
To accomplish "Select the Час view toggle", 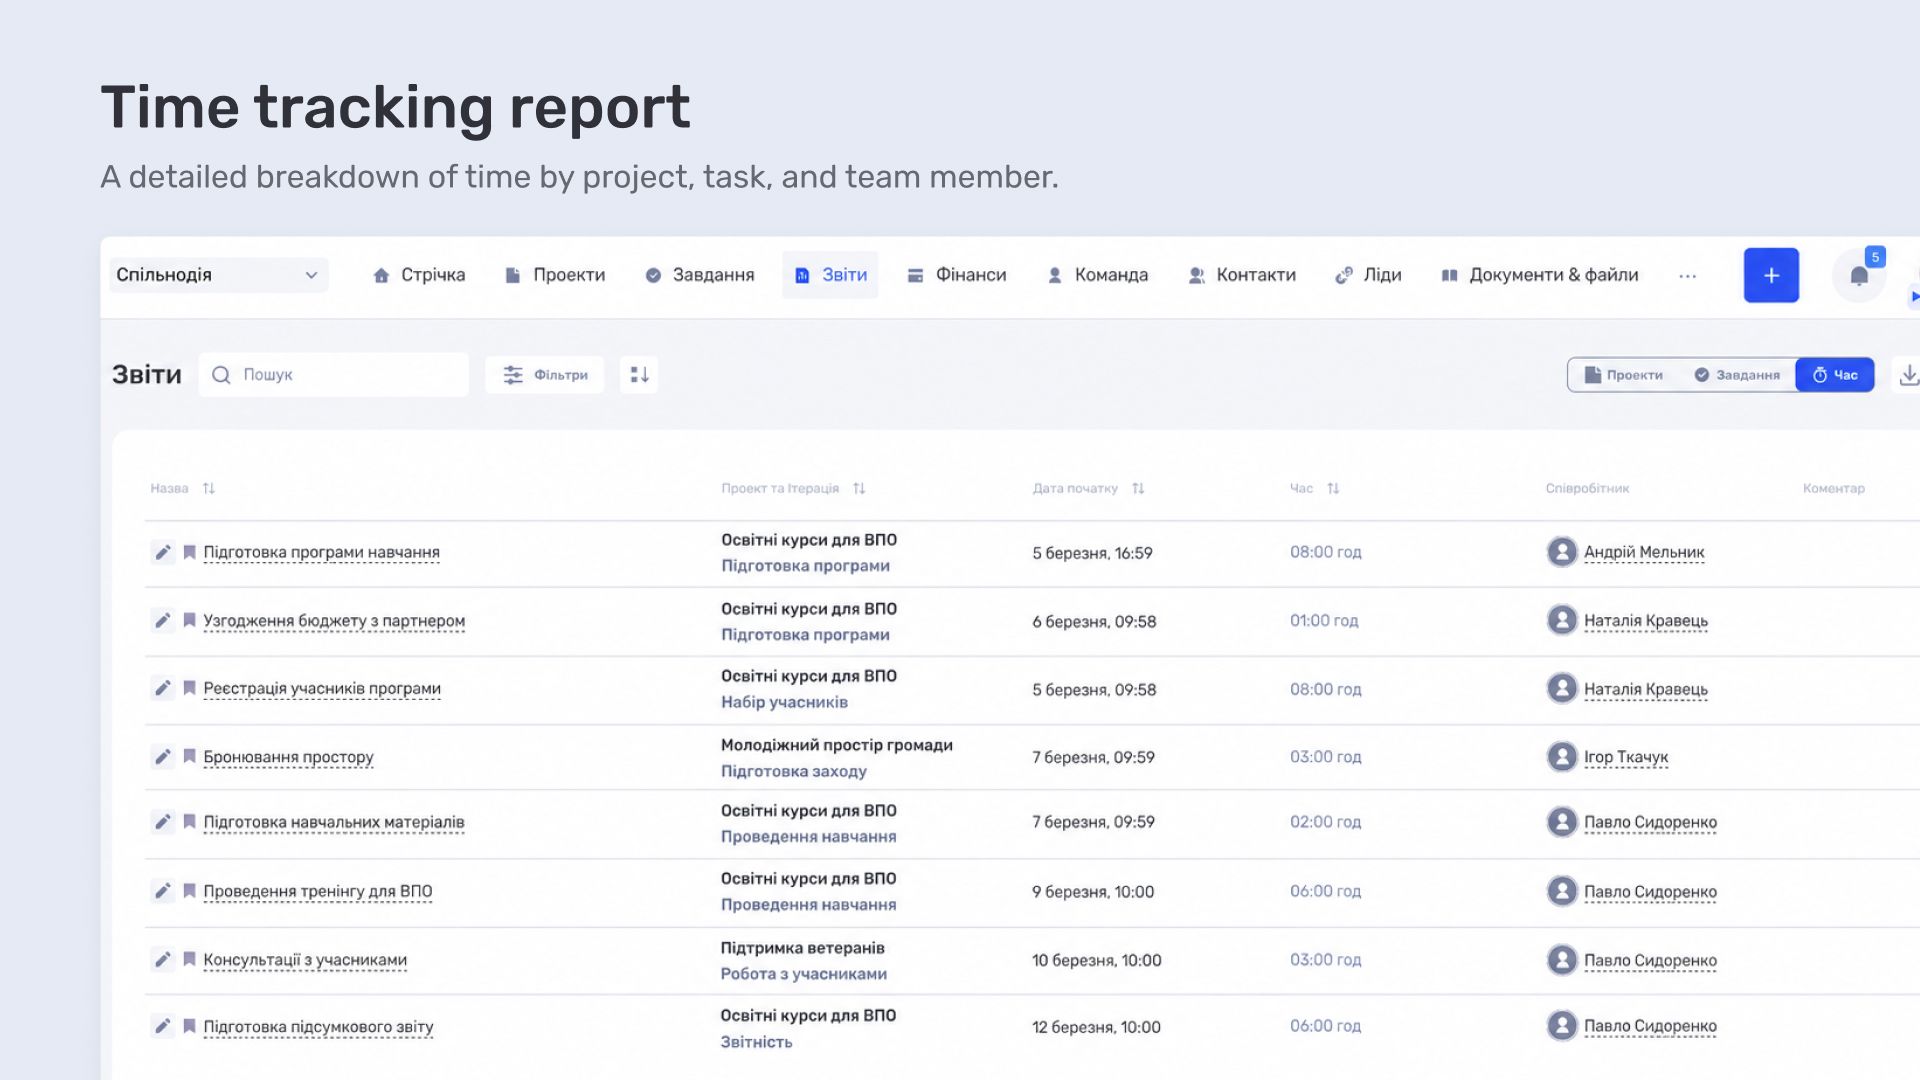I will (x=1835, y=375).
